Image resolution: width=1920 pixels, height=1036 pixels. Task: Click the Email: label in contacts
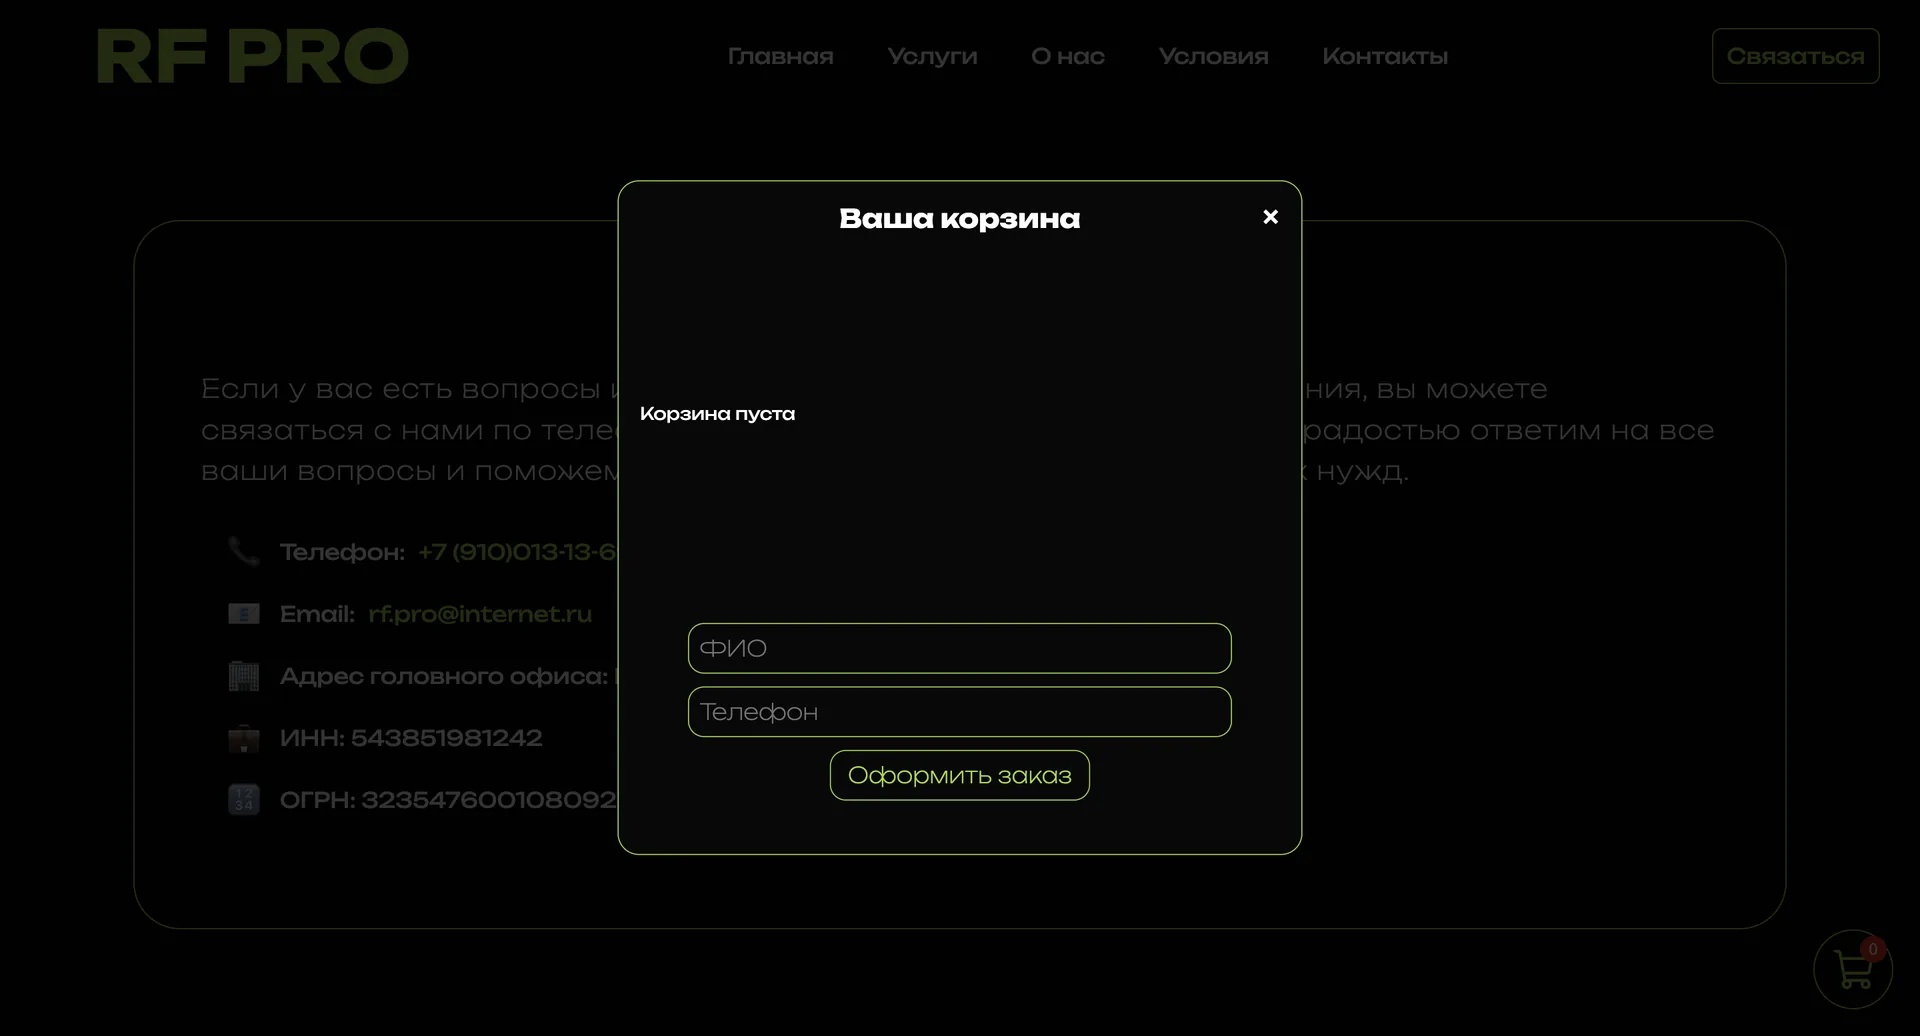(x=317, y=614)
